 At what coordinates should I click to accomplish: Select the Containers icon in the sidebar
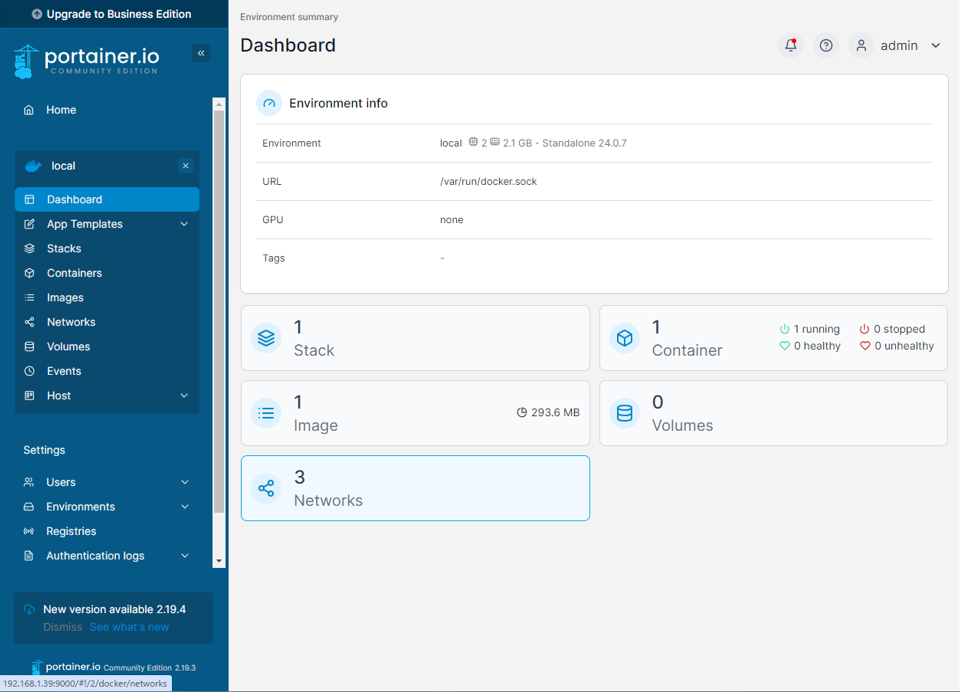tap(28, 272)
